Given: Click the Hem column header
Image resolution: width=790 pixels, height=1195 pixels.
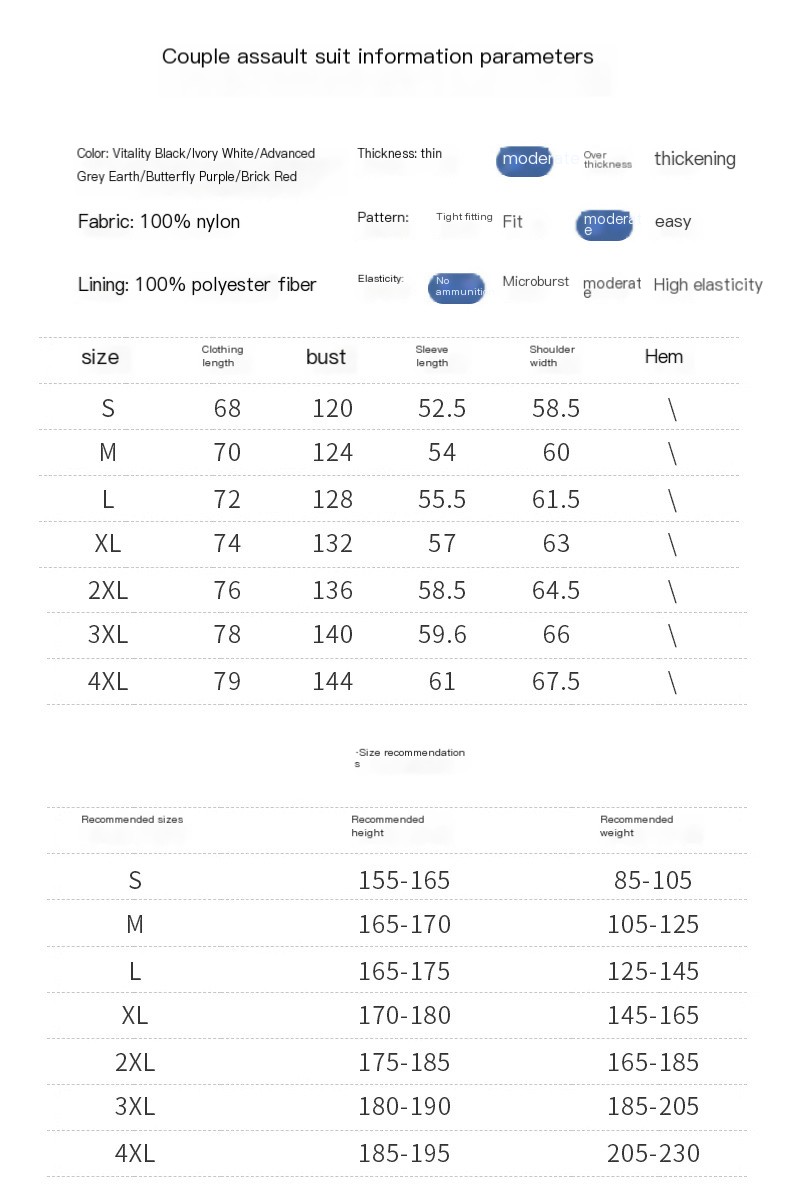Looking at the screenshot, I should [x=664, y=357].
